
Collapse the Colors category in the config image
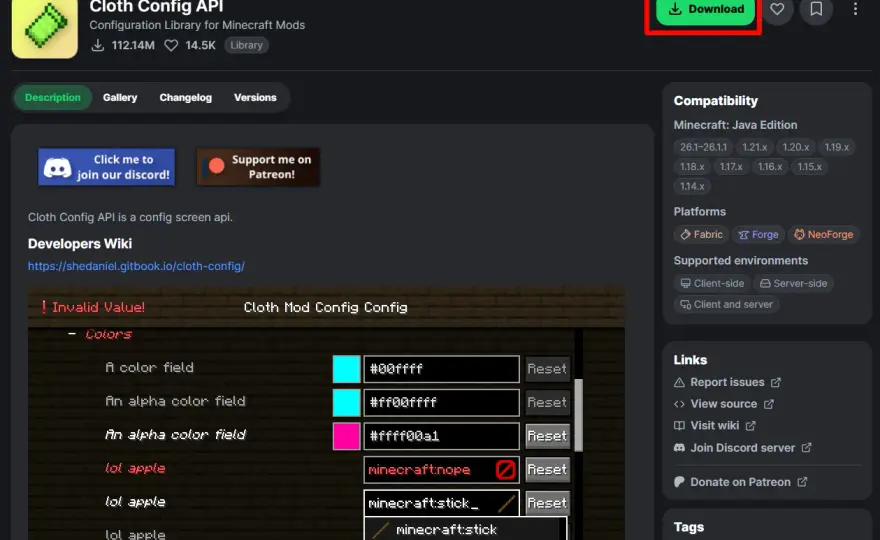(x=72, y=334)
